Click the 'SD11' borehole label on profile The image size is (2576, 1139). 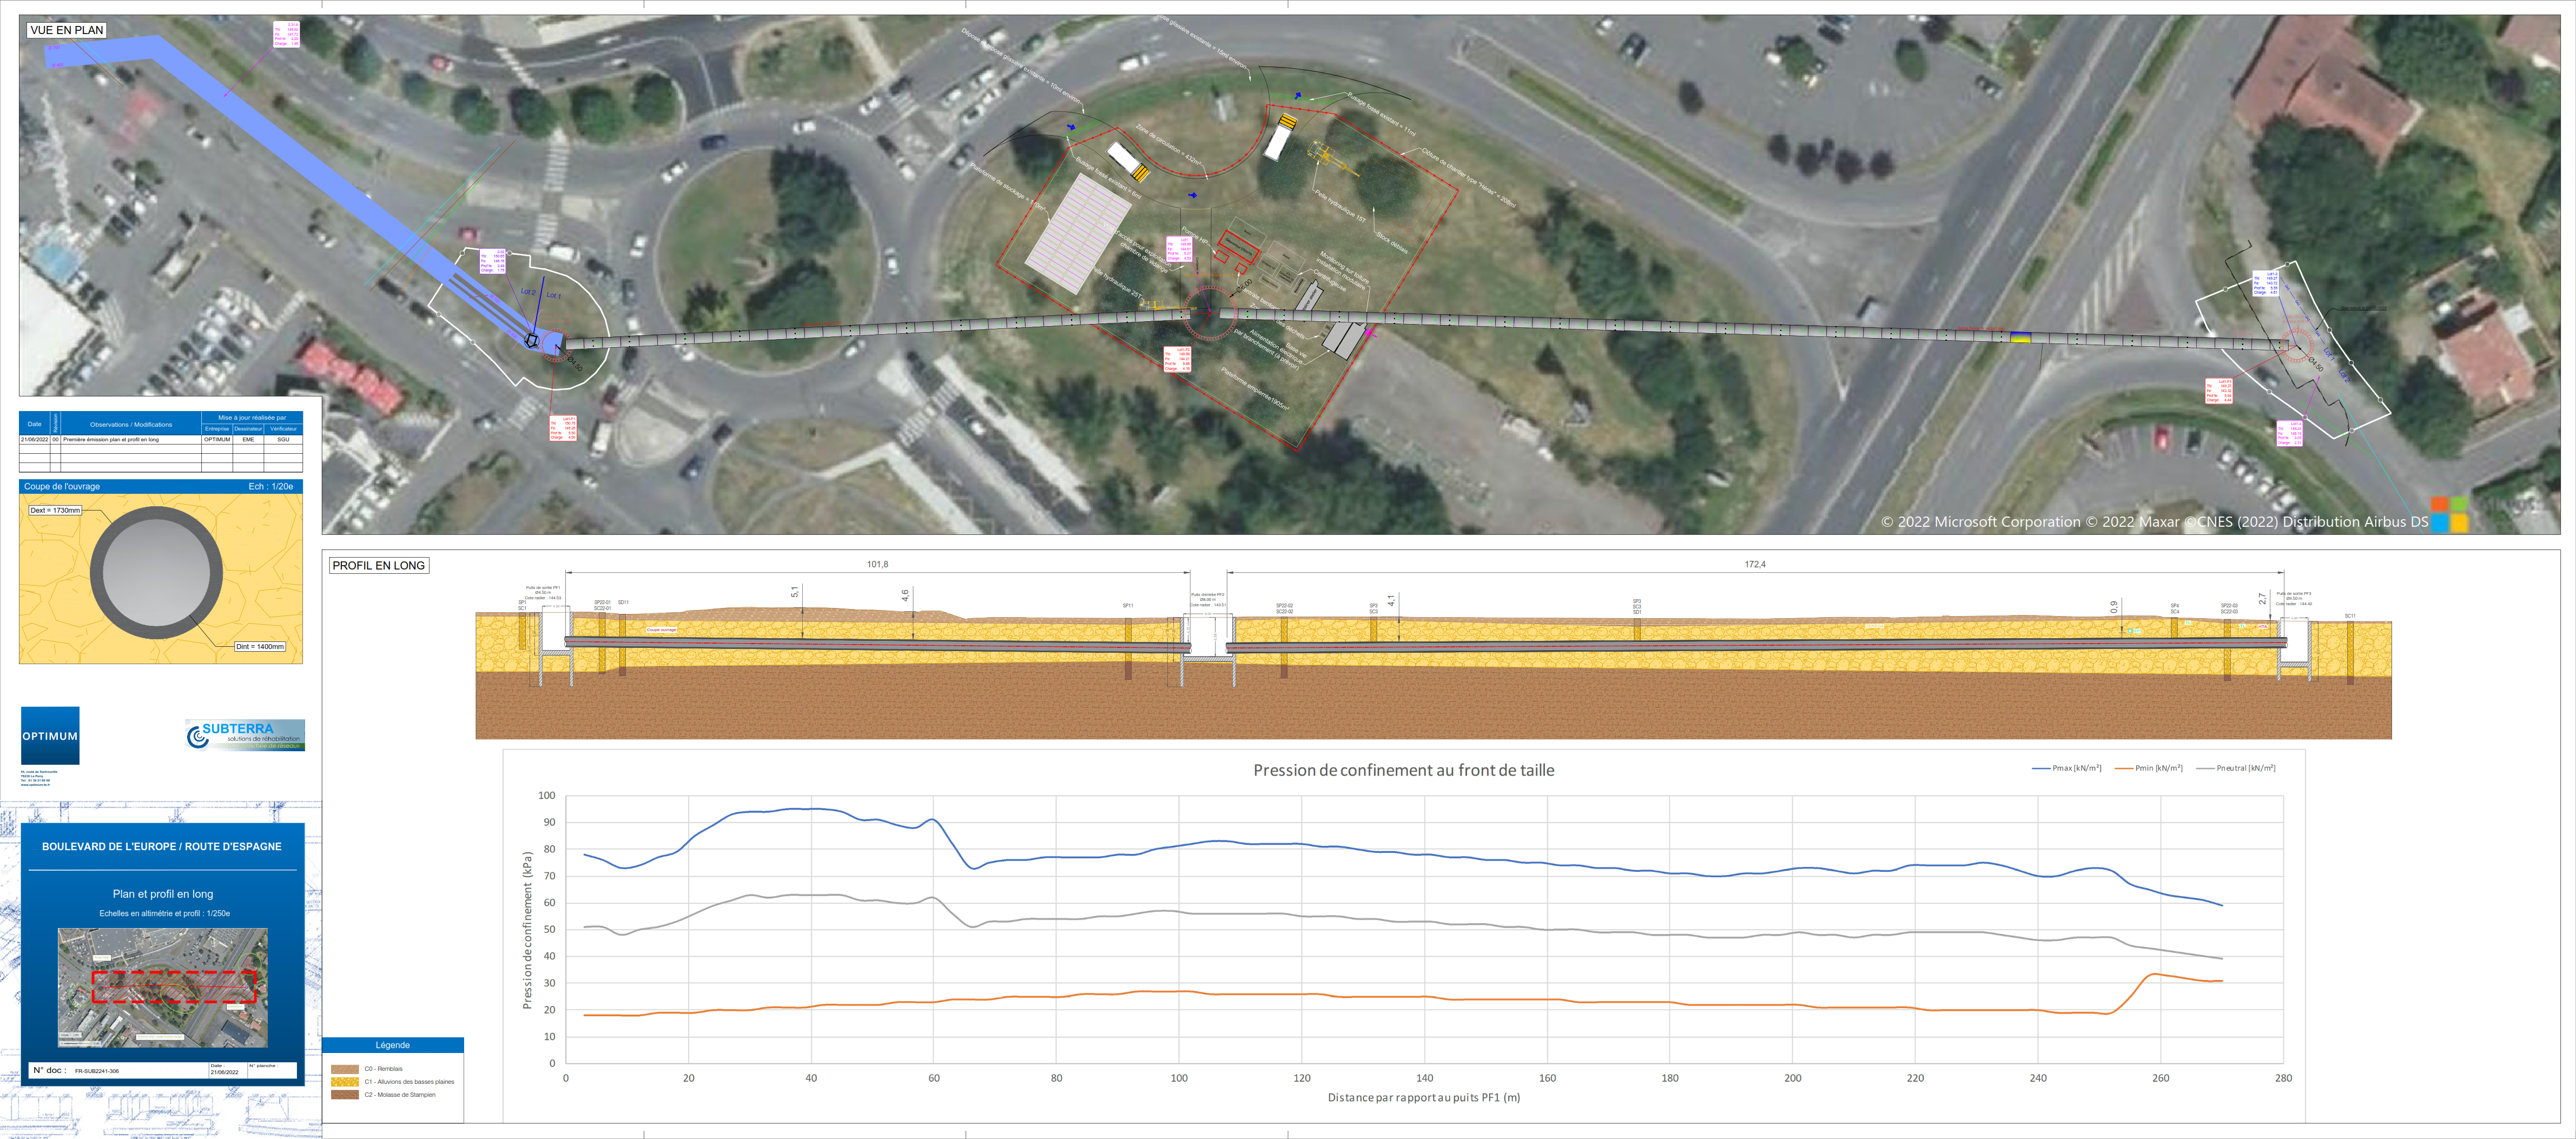pos(623,602)
